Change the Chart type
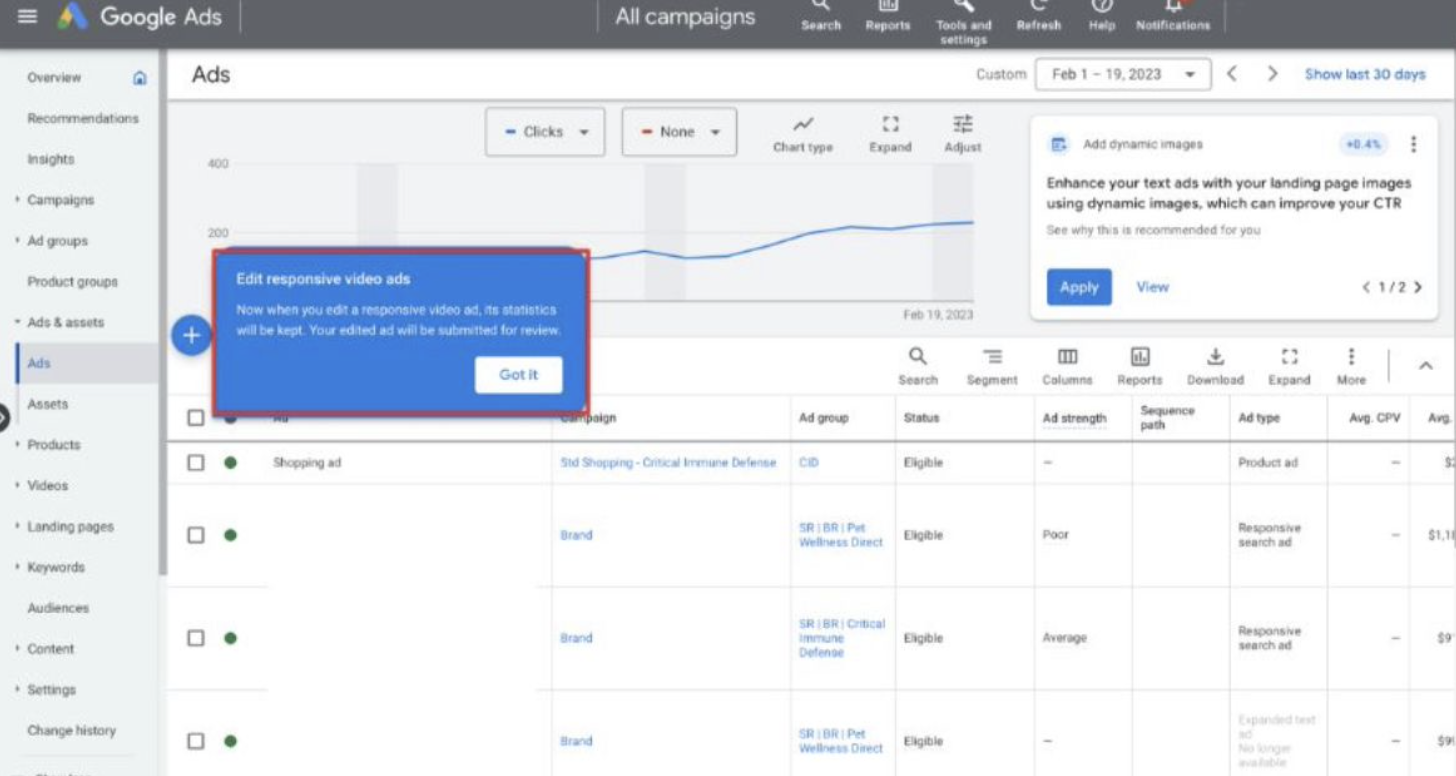 (x=803, y=134)
